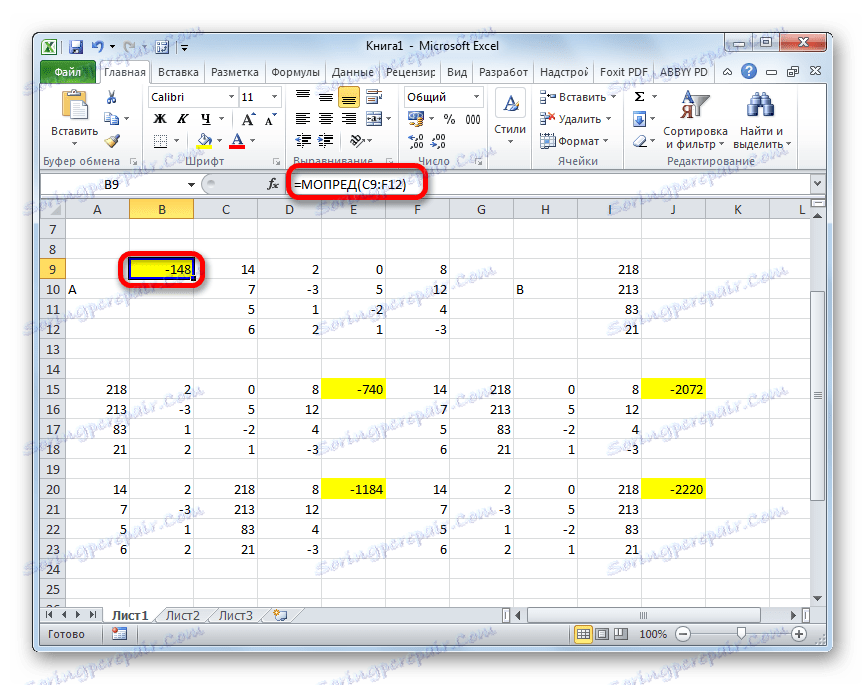This screenshot has width=866, height=685.
Task: Open the font size 11 dropdown
Action: point(274,97)
